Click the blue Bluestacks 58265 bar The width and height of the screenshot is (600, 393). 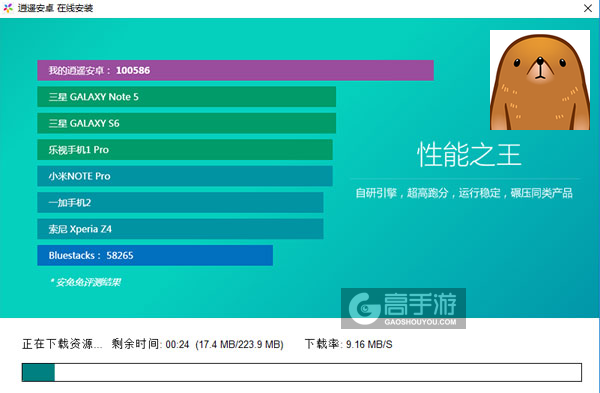[x=155, y=255]
